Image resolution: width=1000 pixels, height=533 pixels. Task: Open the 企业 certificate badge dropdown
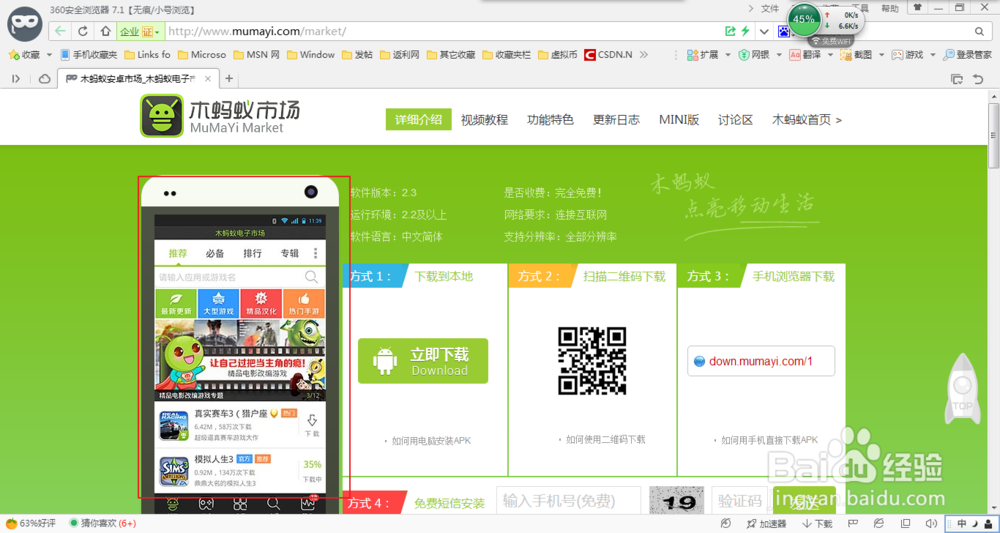click(140, 31)
